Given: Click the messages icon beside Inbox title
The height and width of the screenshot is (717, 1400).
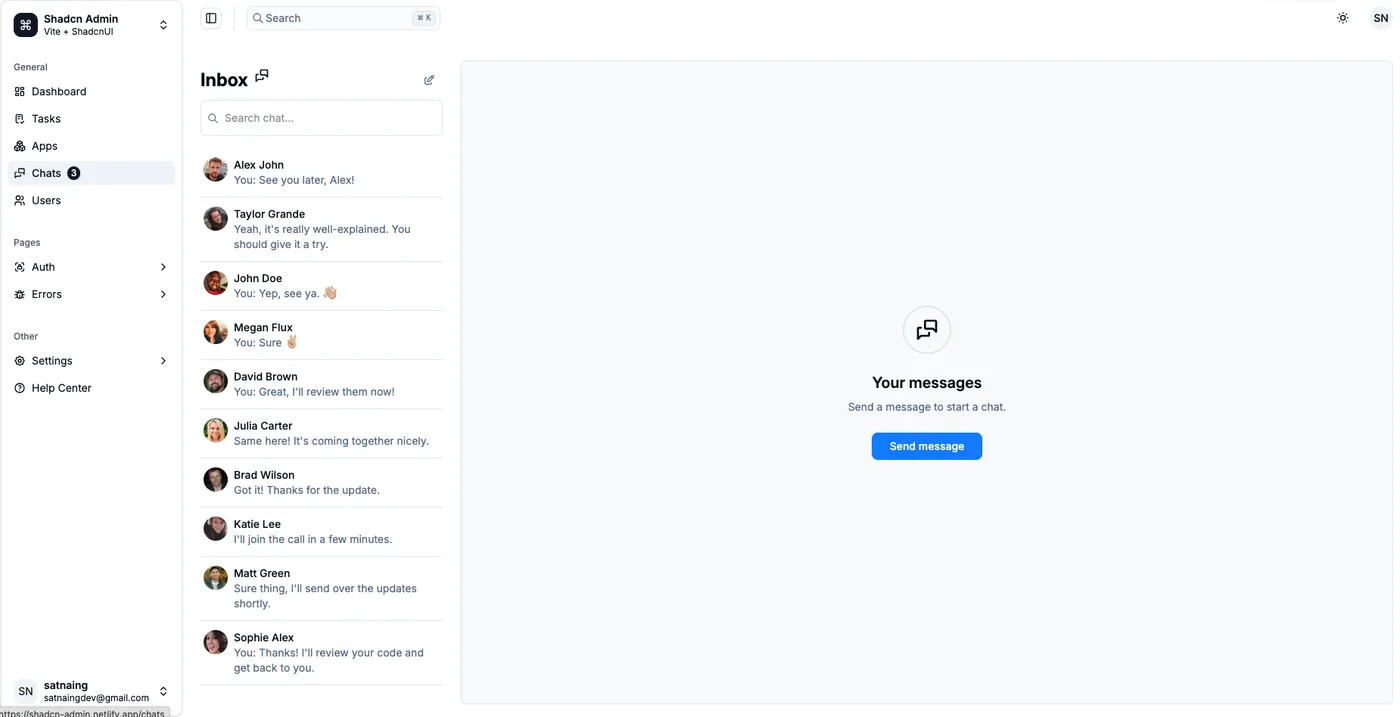Looking at the screenshot, I should [262, 76].
